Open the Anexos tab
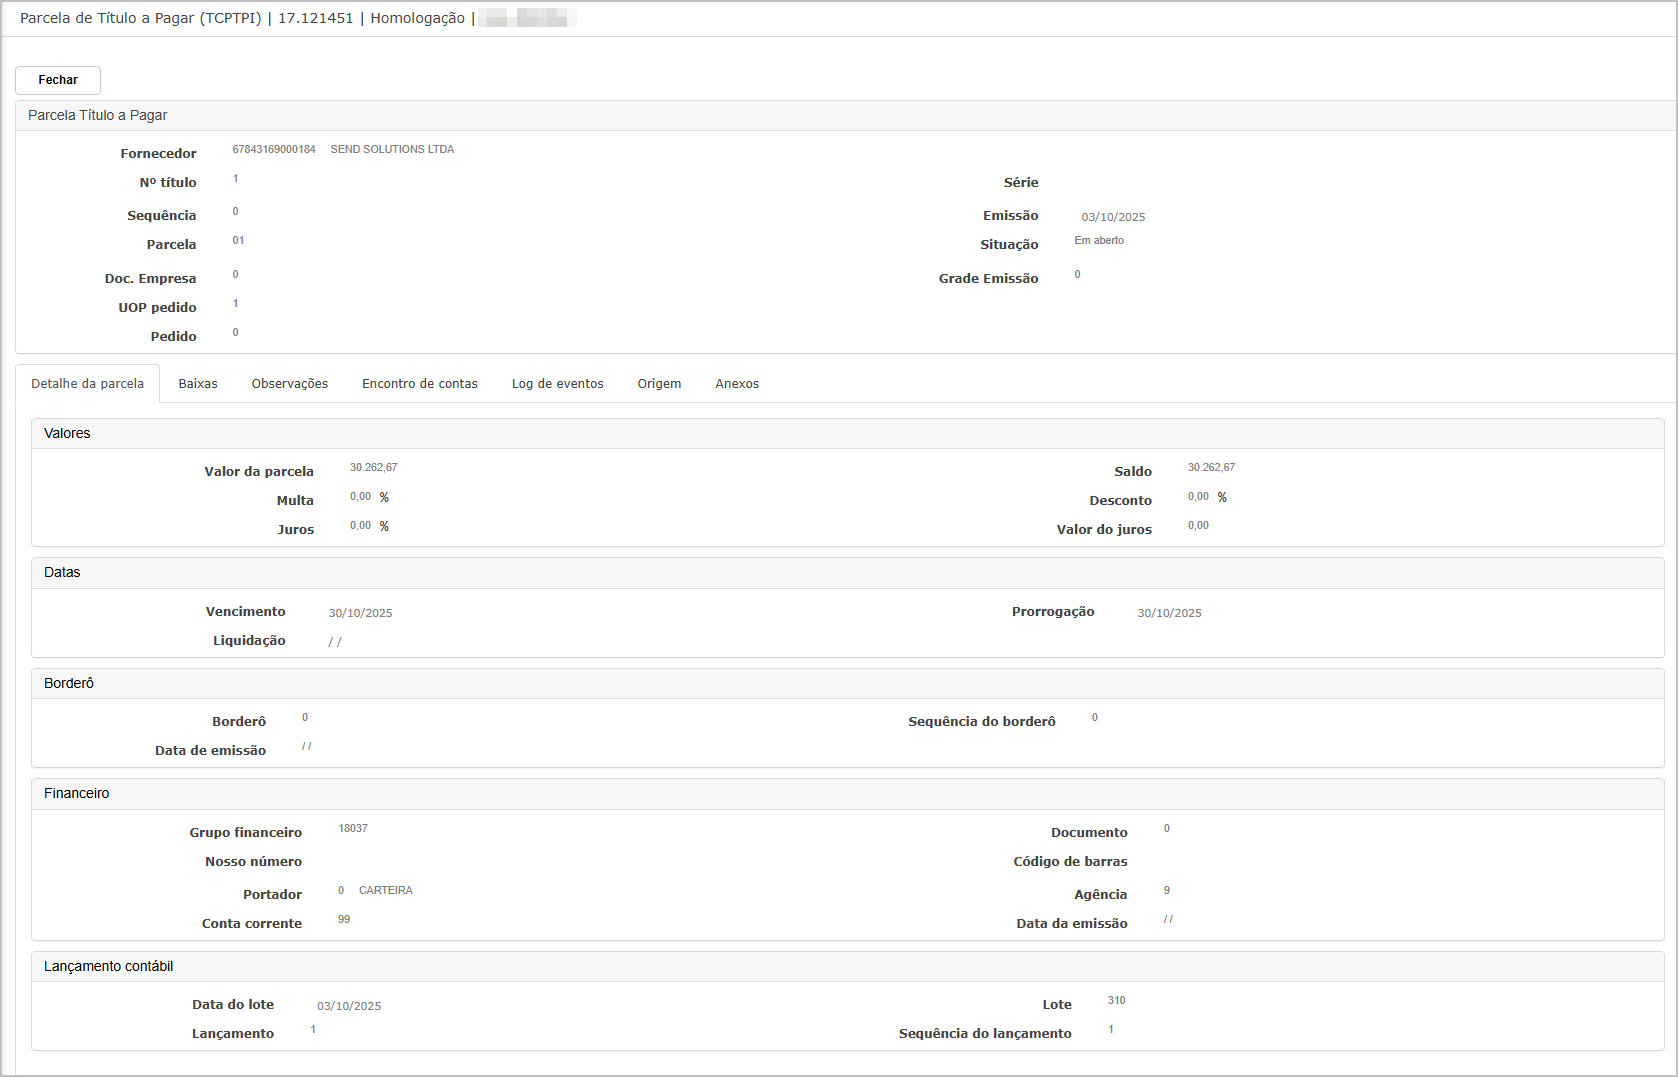Viewport: 1678px width, 1077px height. 737,384
